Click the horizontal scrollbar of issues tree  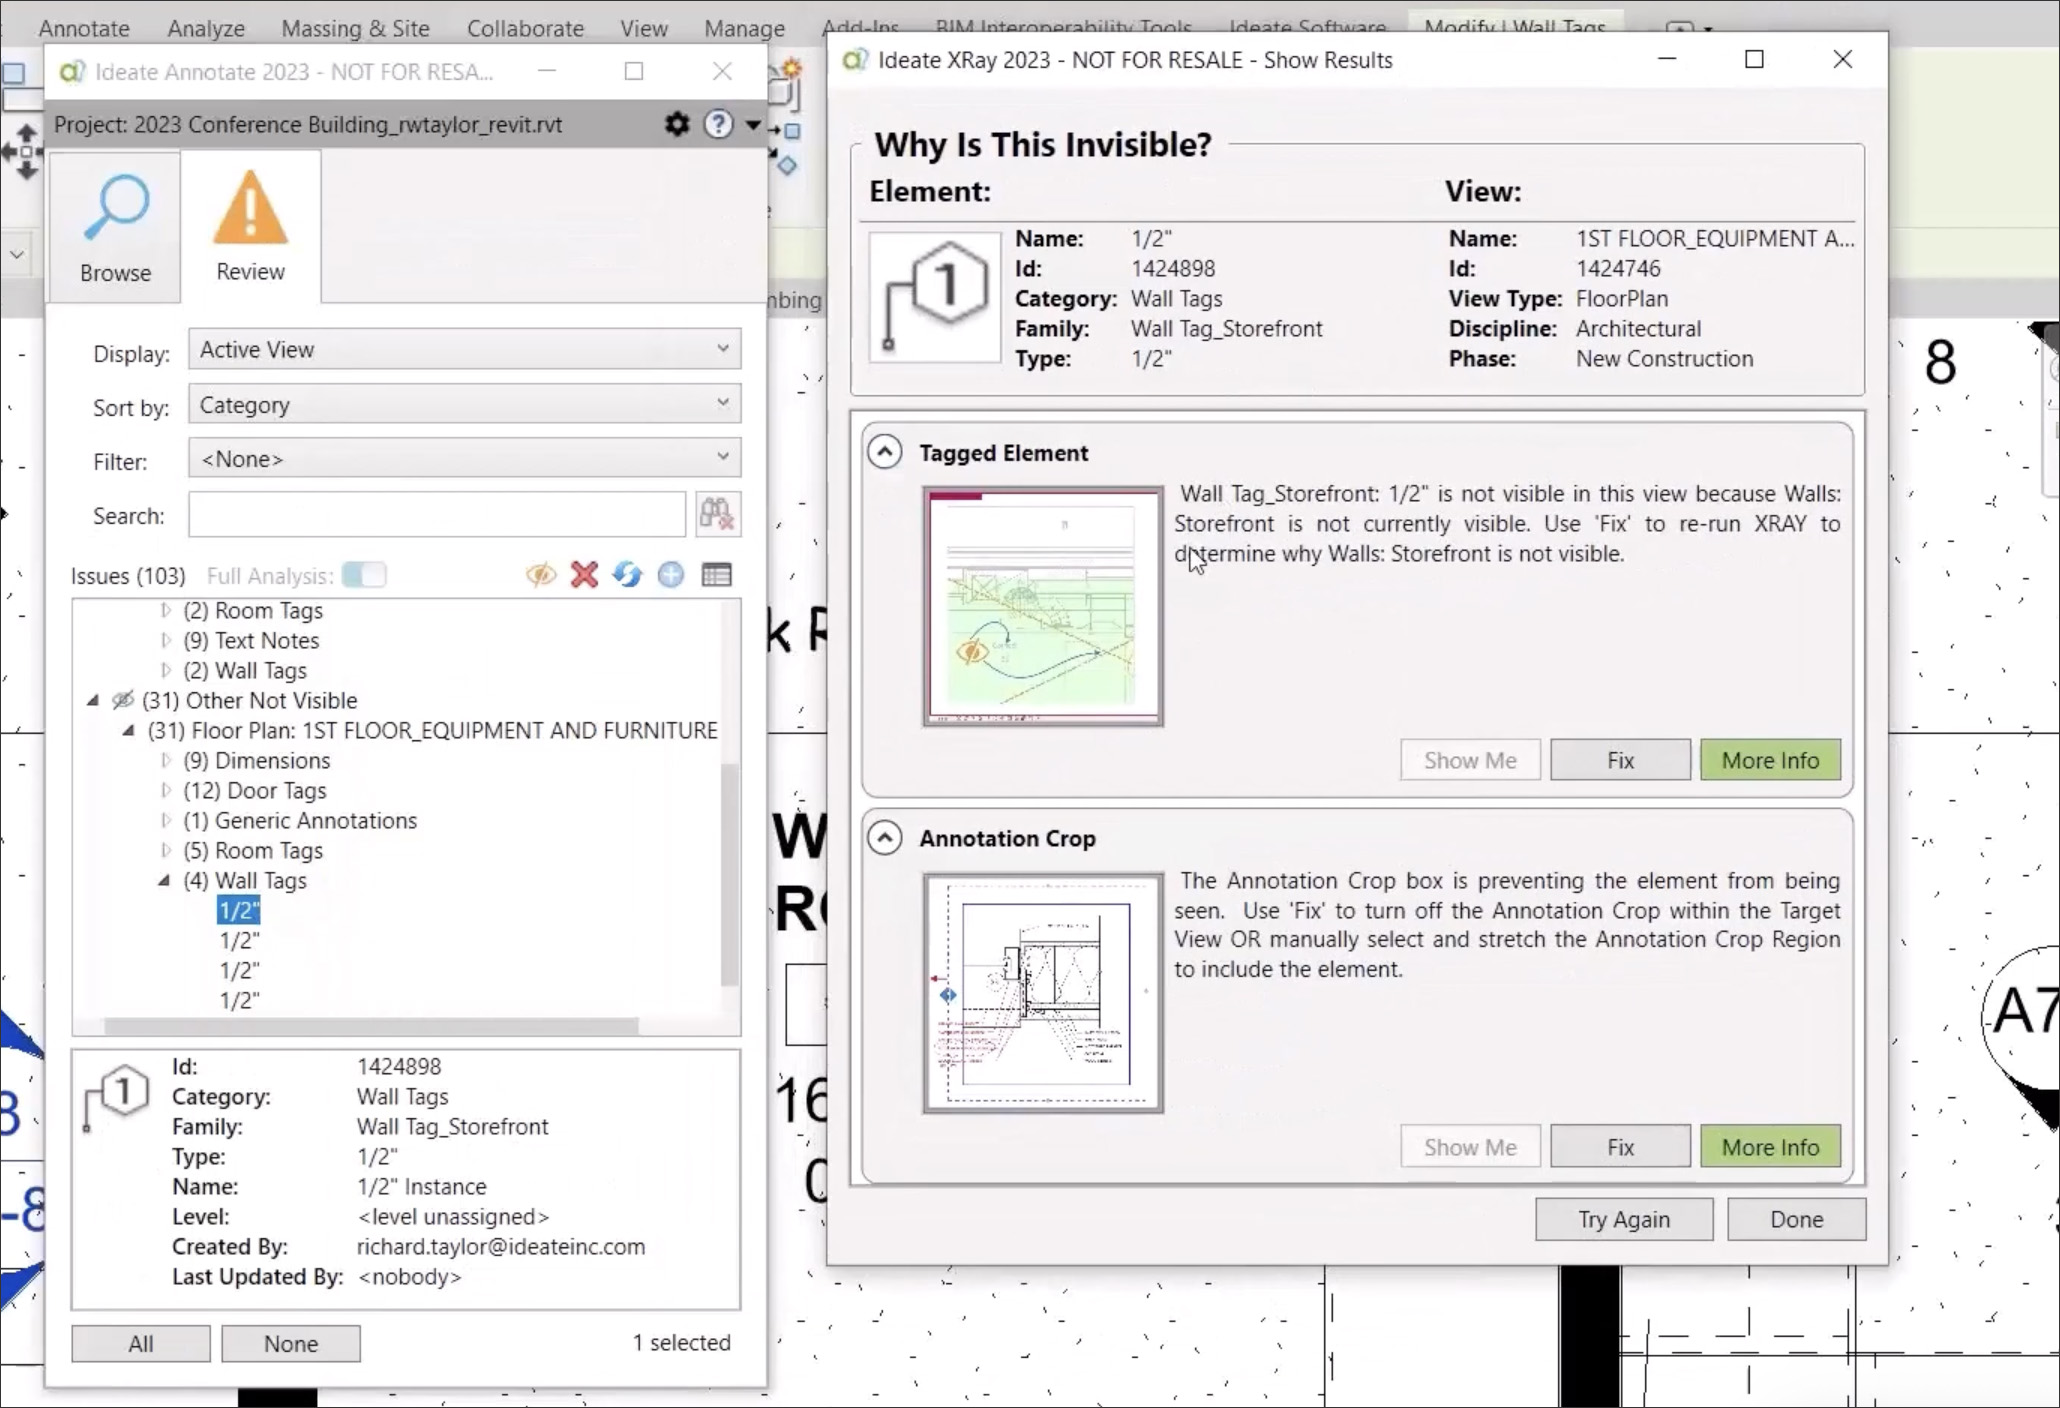click(x=371, y=1026)
